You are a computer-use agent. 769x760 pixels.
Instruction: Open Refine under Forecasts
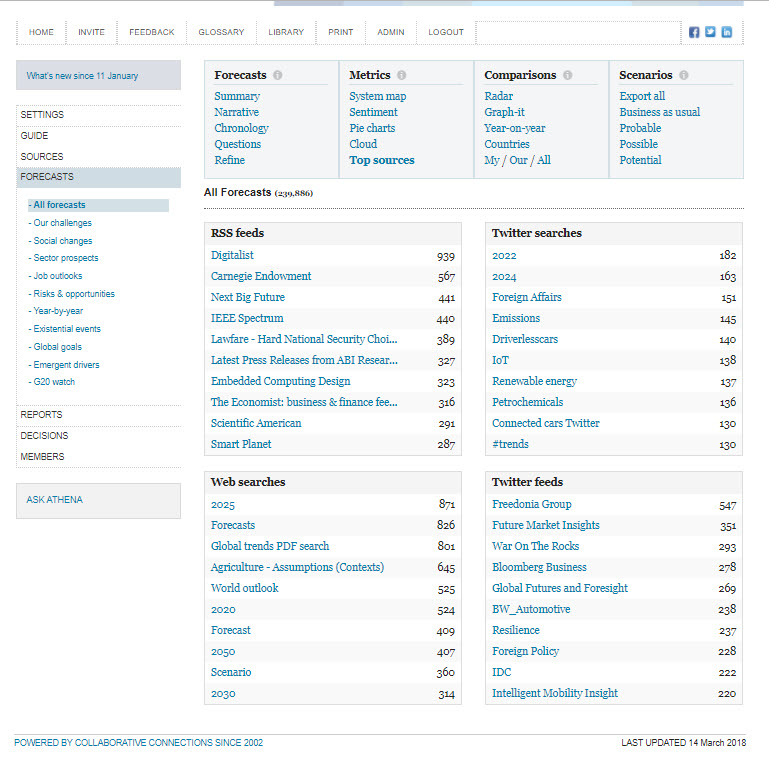[230, 160]
